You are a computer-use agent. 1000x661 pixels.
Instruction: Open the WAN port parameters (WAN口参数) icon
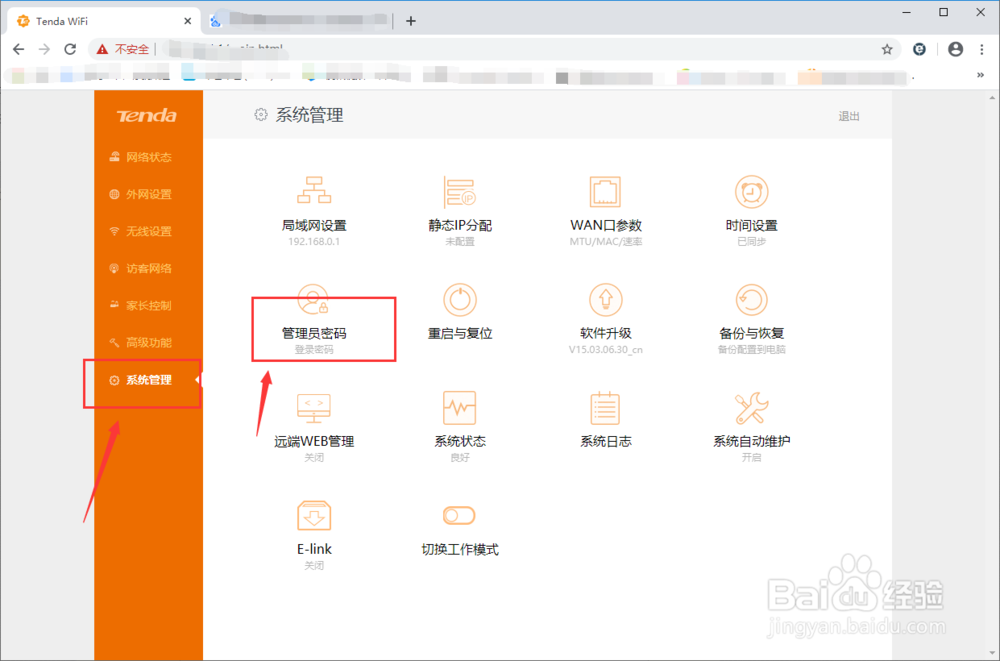coord(605,191)
